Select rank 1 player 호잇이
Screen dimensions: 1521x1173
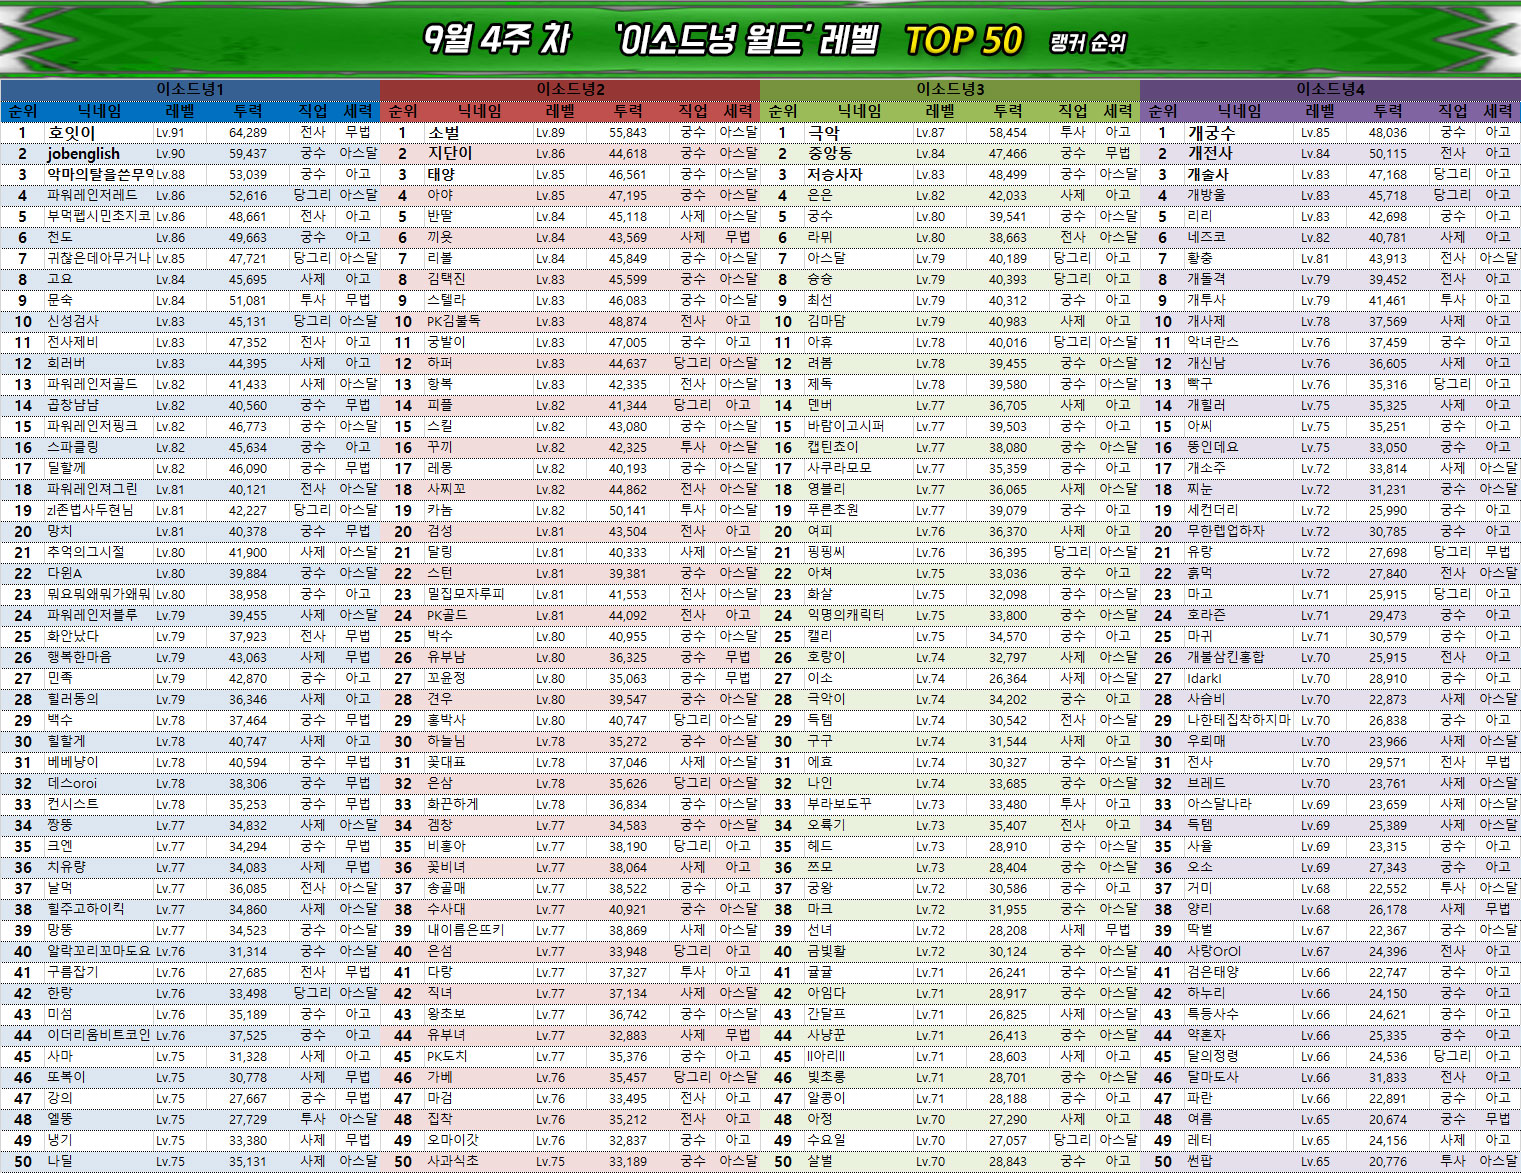pos(72,133)
